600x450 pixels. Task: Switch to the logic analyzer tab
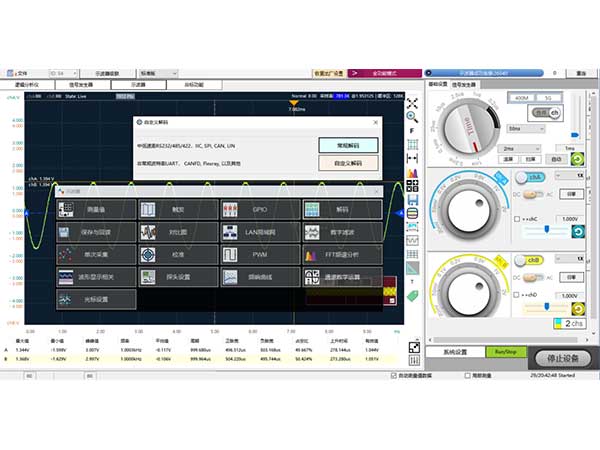pos(27,85)
